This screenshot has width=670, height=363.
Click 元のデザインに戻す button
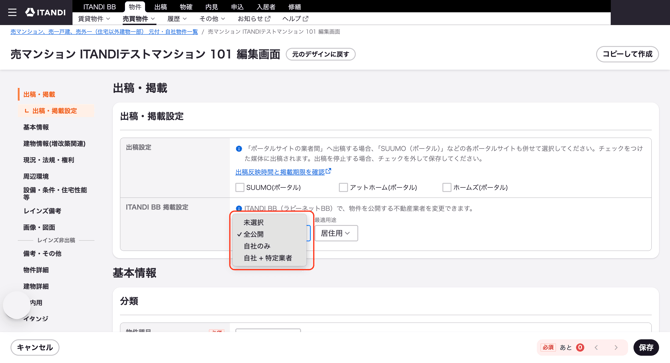320,54
